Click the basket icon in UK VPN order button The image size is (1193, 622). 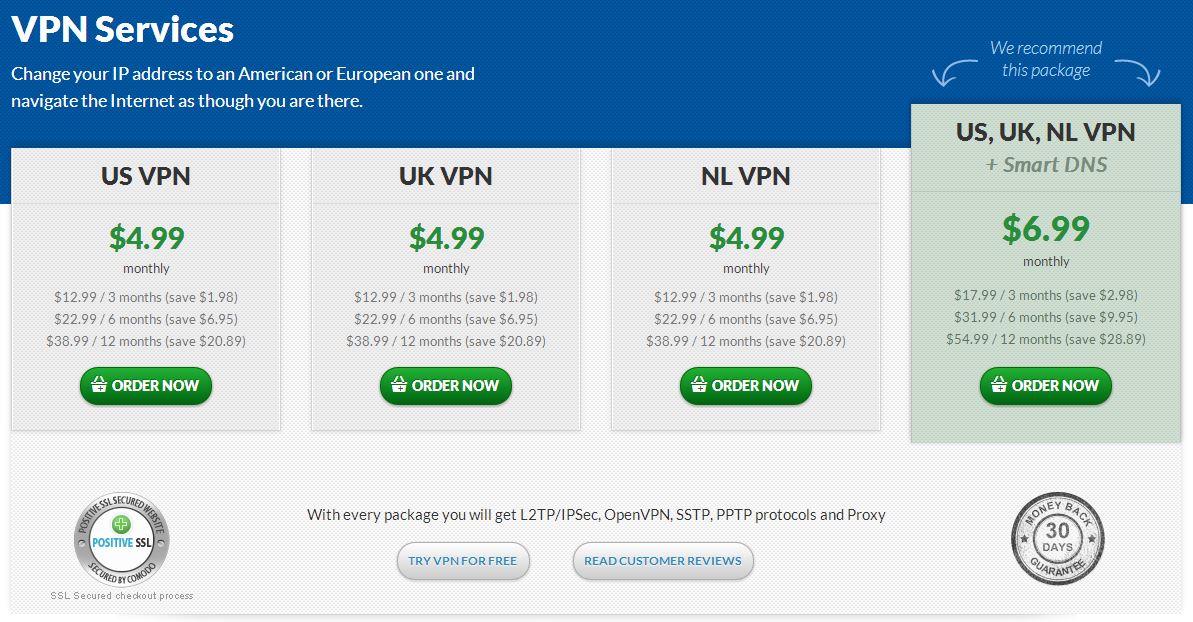(399, 384)
